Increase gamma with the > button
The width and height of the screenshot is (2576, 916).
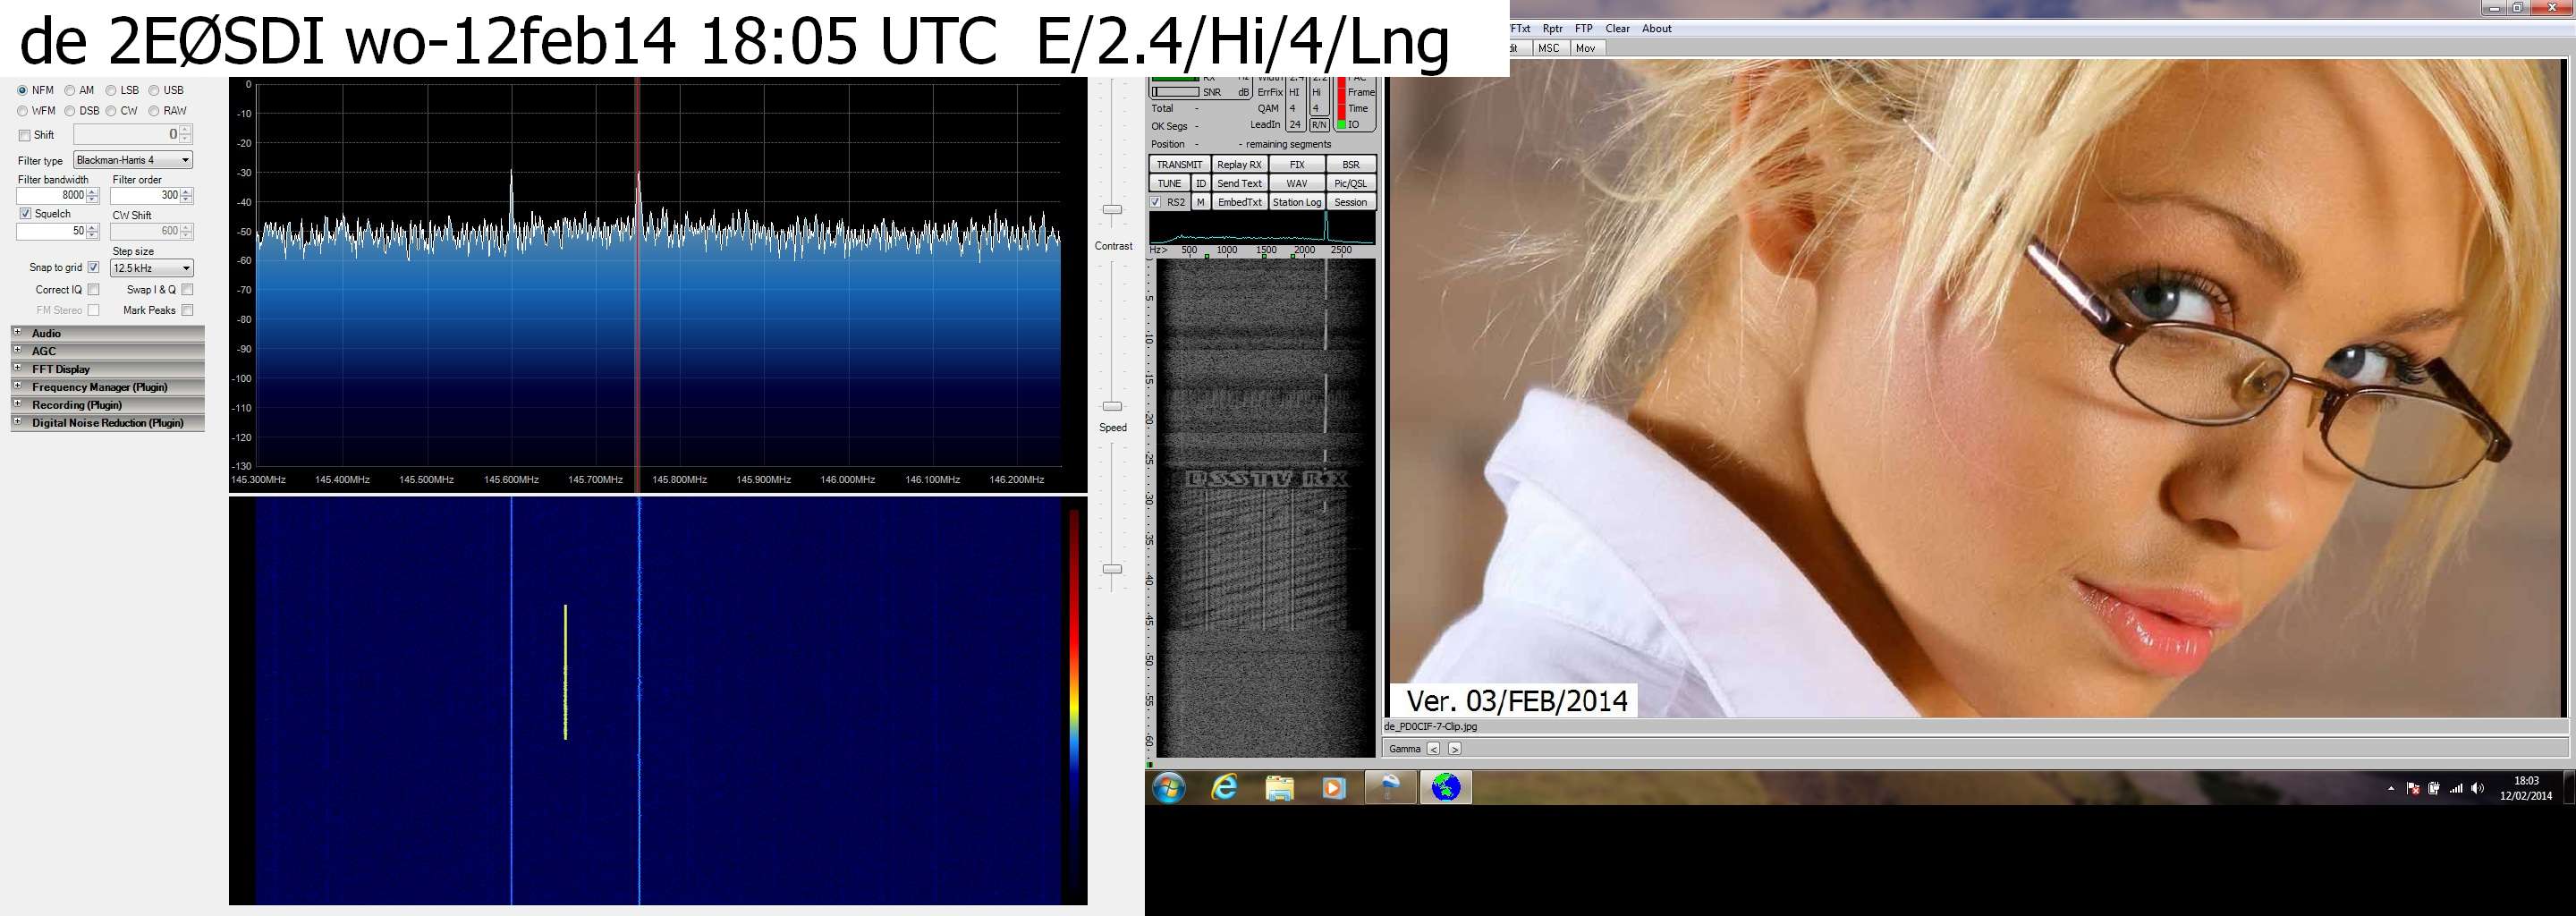pos(1454,749)
